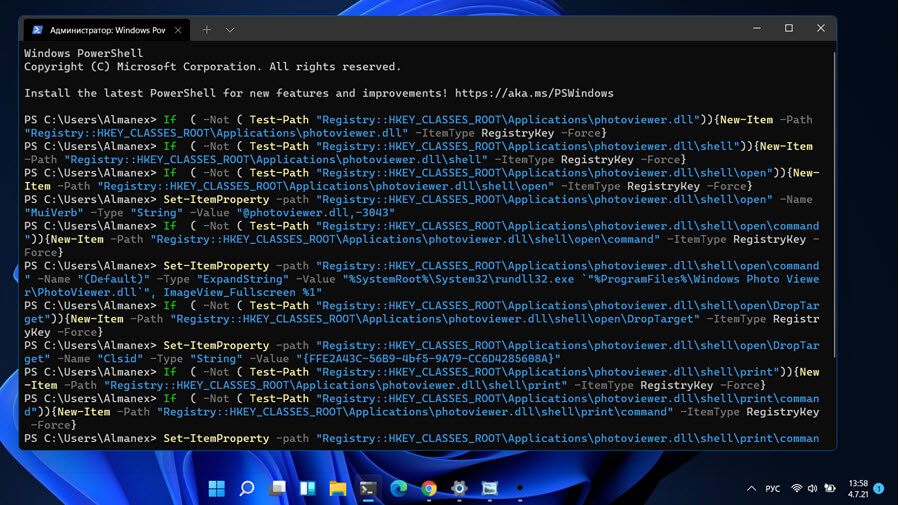
Task: Open Task View on the taskbar
Action: pos(277,488)
